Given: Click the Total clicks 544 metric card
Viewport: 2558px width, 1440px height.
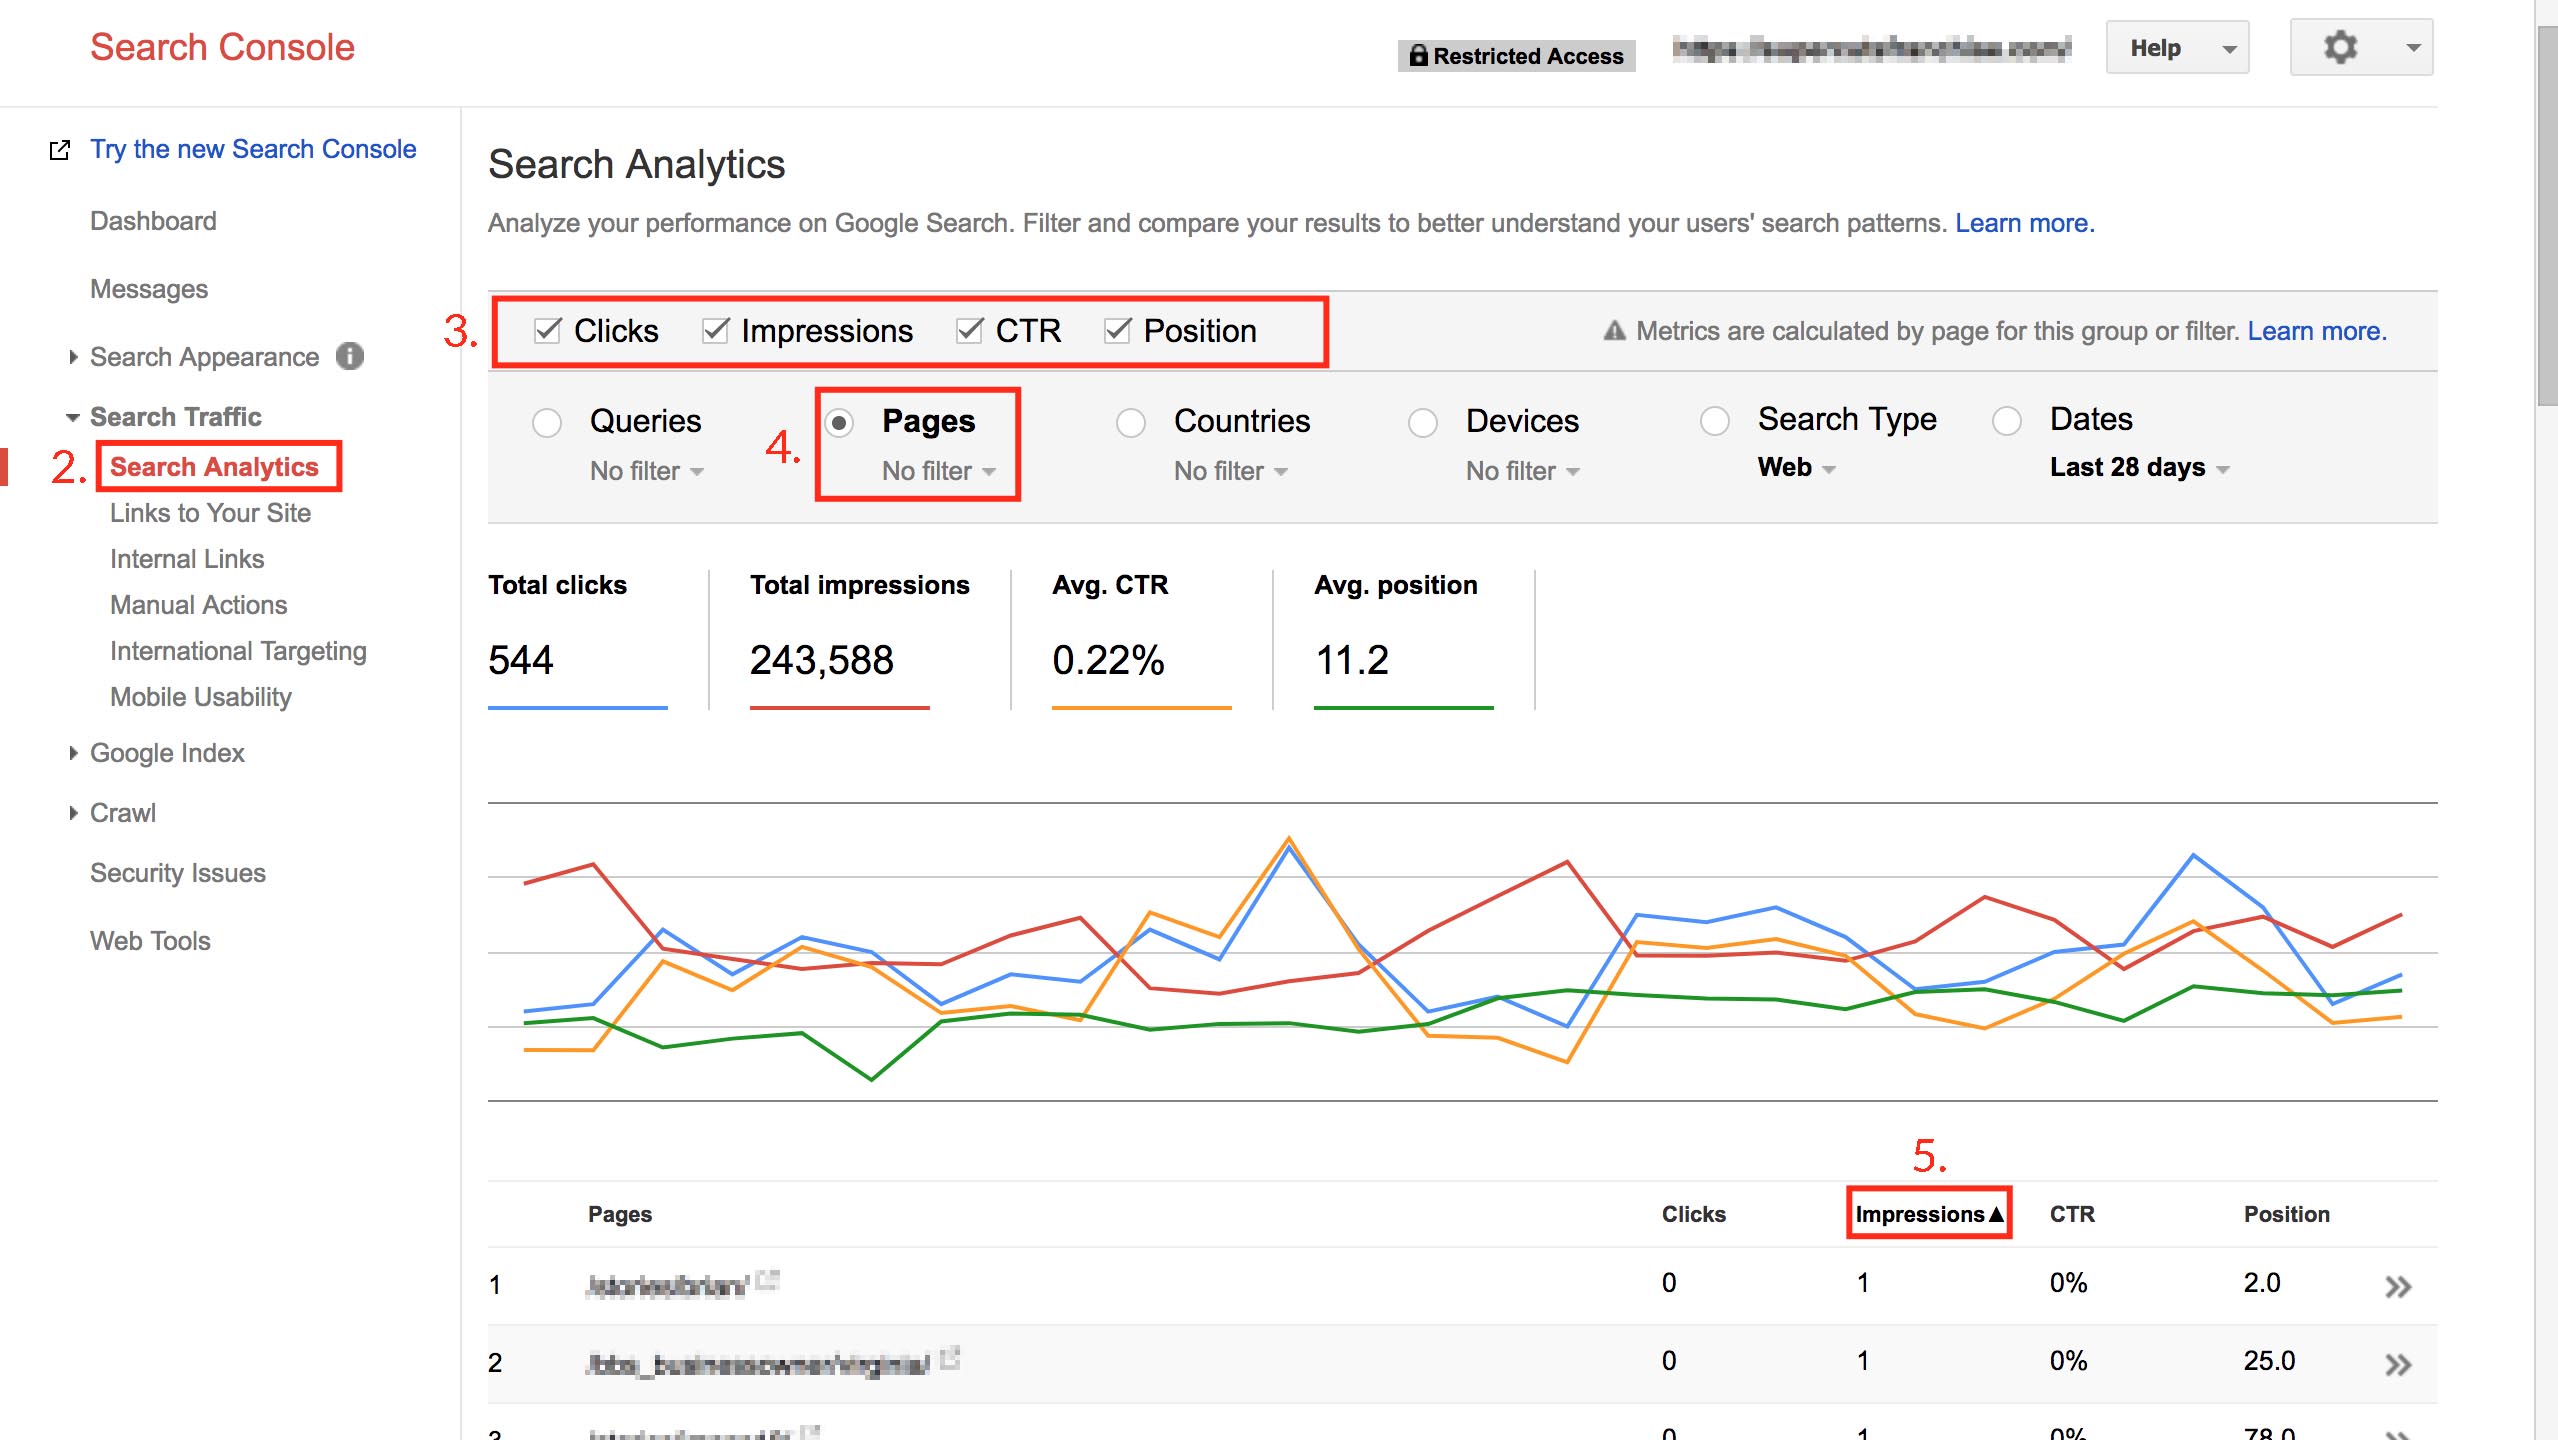Looking at the screenshot, I should point(578,640).
